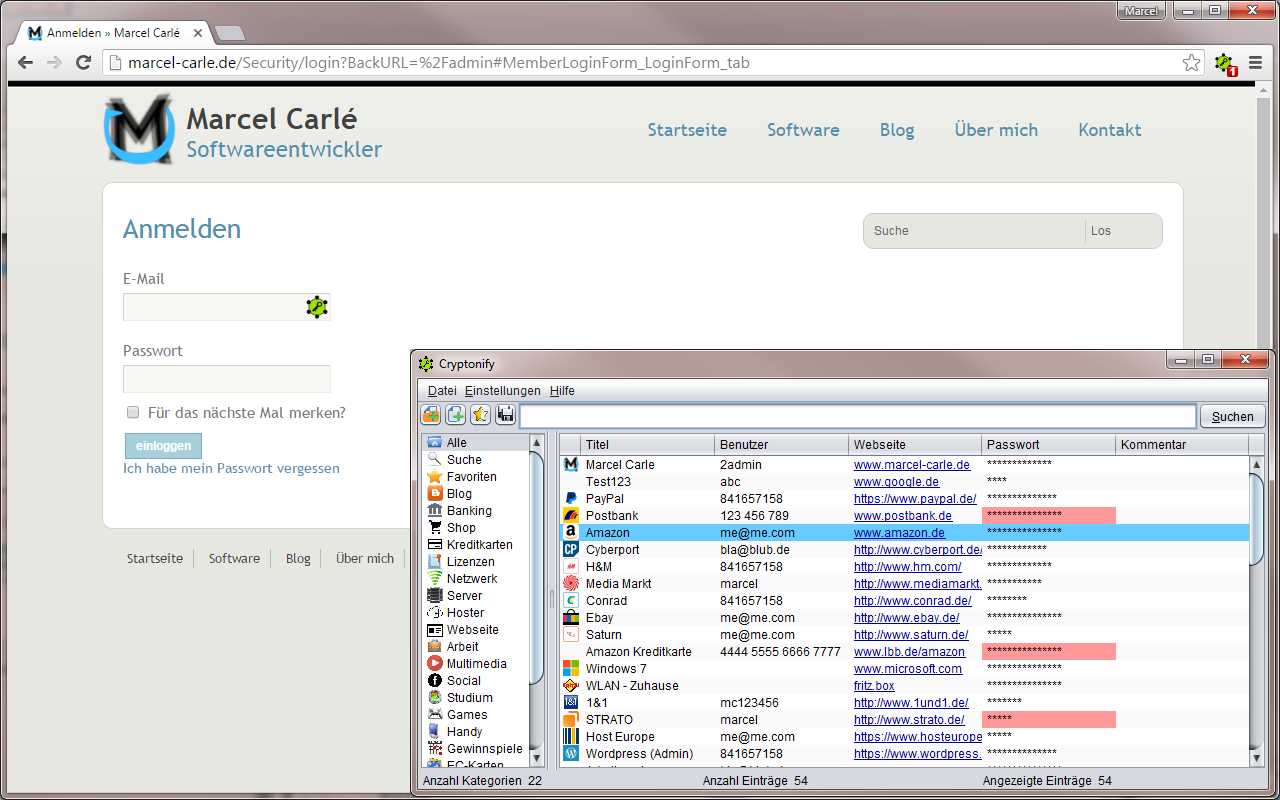Switch to the 'Anmelden » Marcel Carlé' browser tab
The image size is (1280, 800).
(x=112, y=33)
